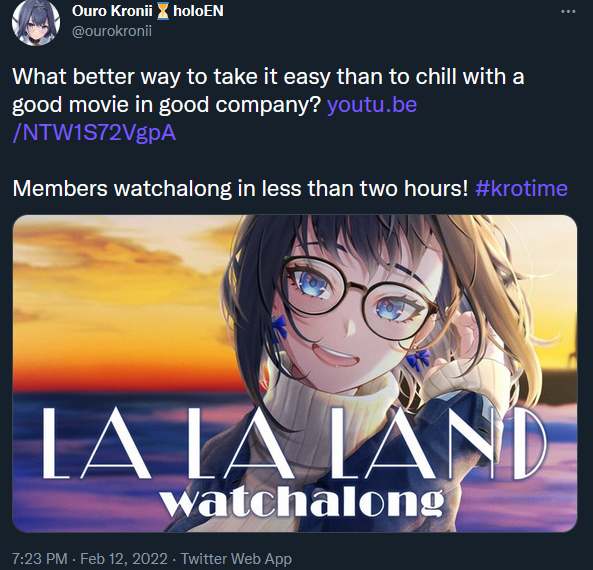This screenshot has width=593, height=570.
Task: Click the LA LA LAND title text in image
Action: (x=295, y=443)
